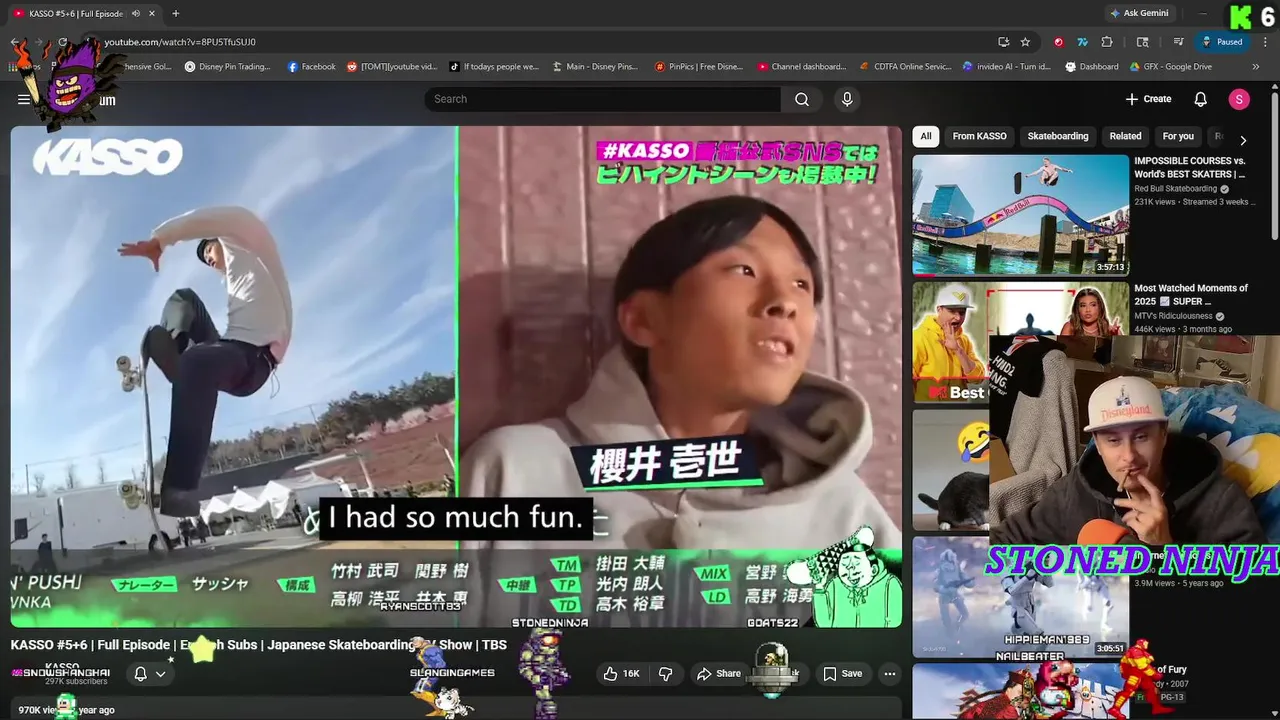
Task: Open MTV's Ridiculousness channel name
Action: [x=1174, y=316]
